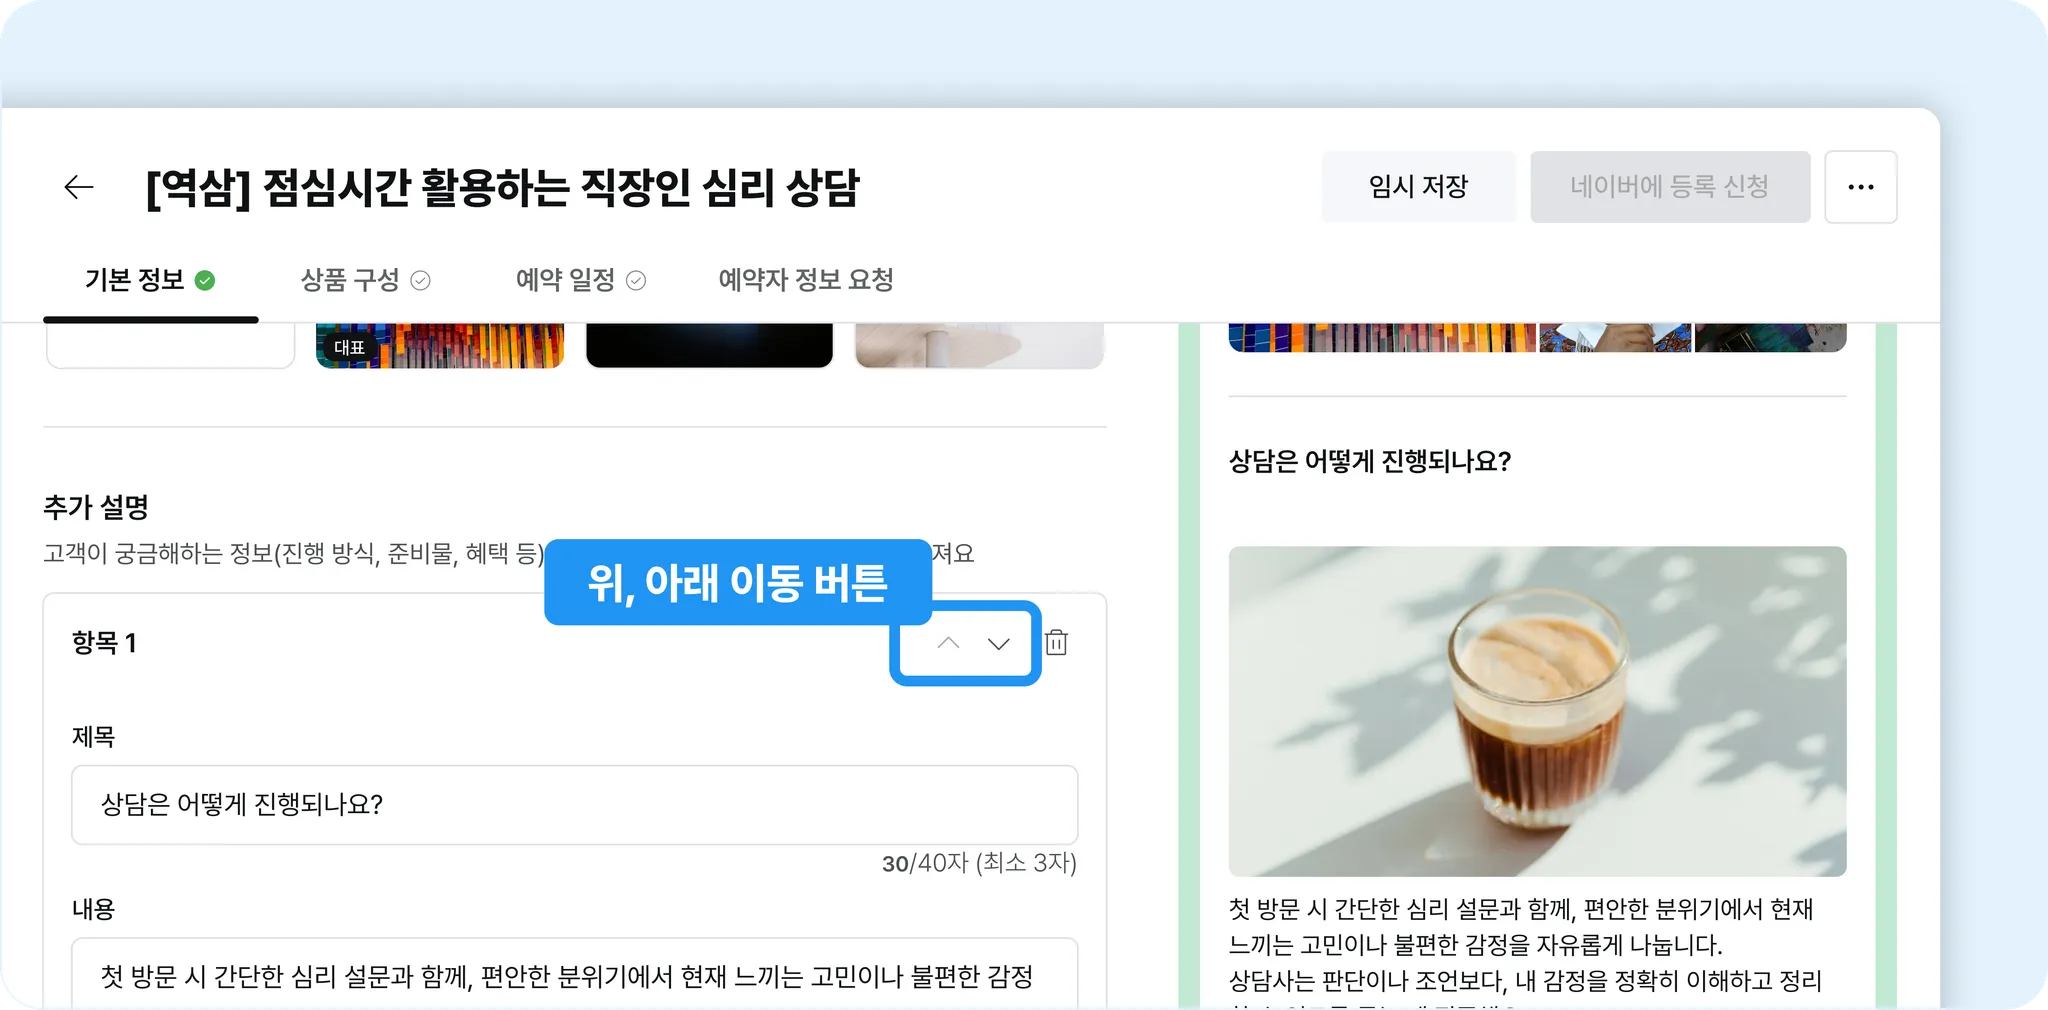
Task: Select the dark image thumbnail
Action: pyautogui.click(x=709, y=346)
